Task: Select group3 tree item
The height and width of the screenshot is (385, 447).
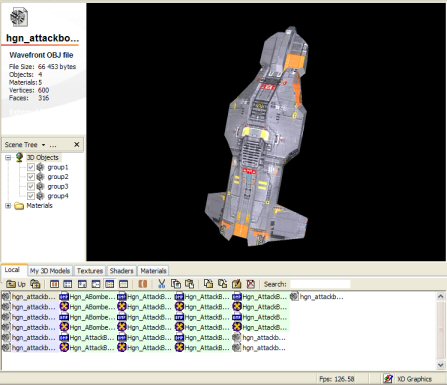Action: click(58, 186)
